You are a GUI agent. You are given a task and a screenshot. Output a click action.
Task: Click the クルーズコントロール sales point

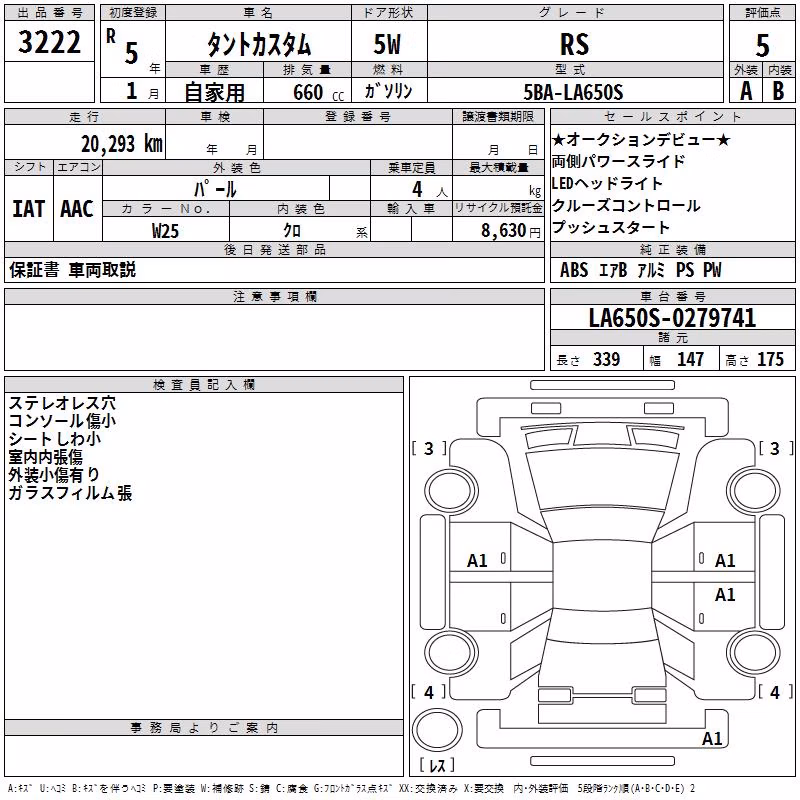[x=626, y=206]
